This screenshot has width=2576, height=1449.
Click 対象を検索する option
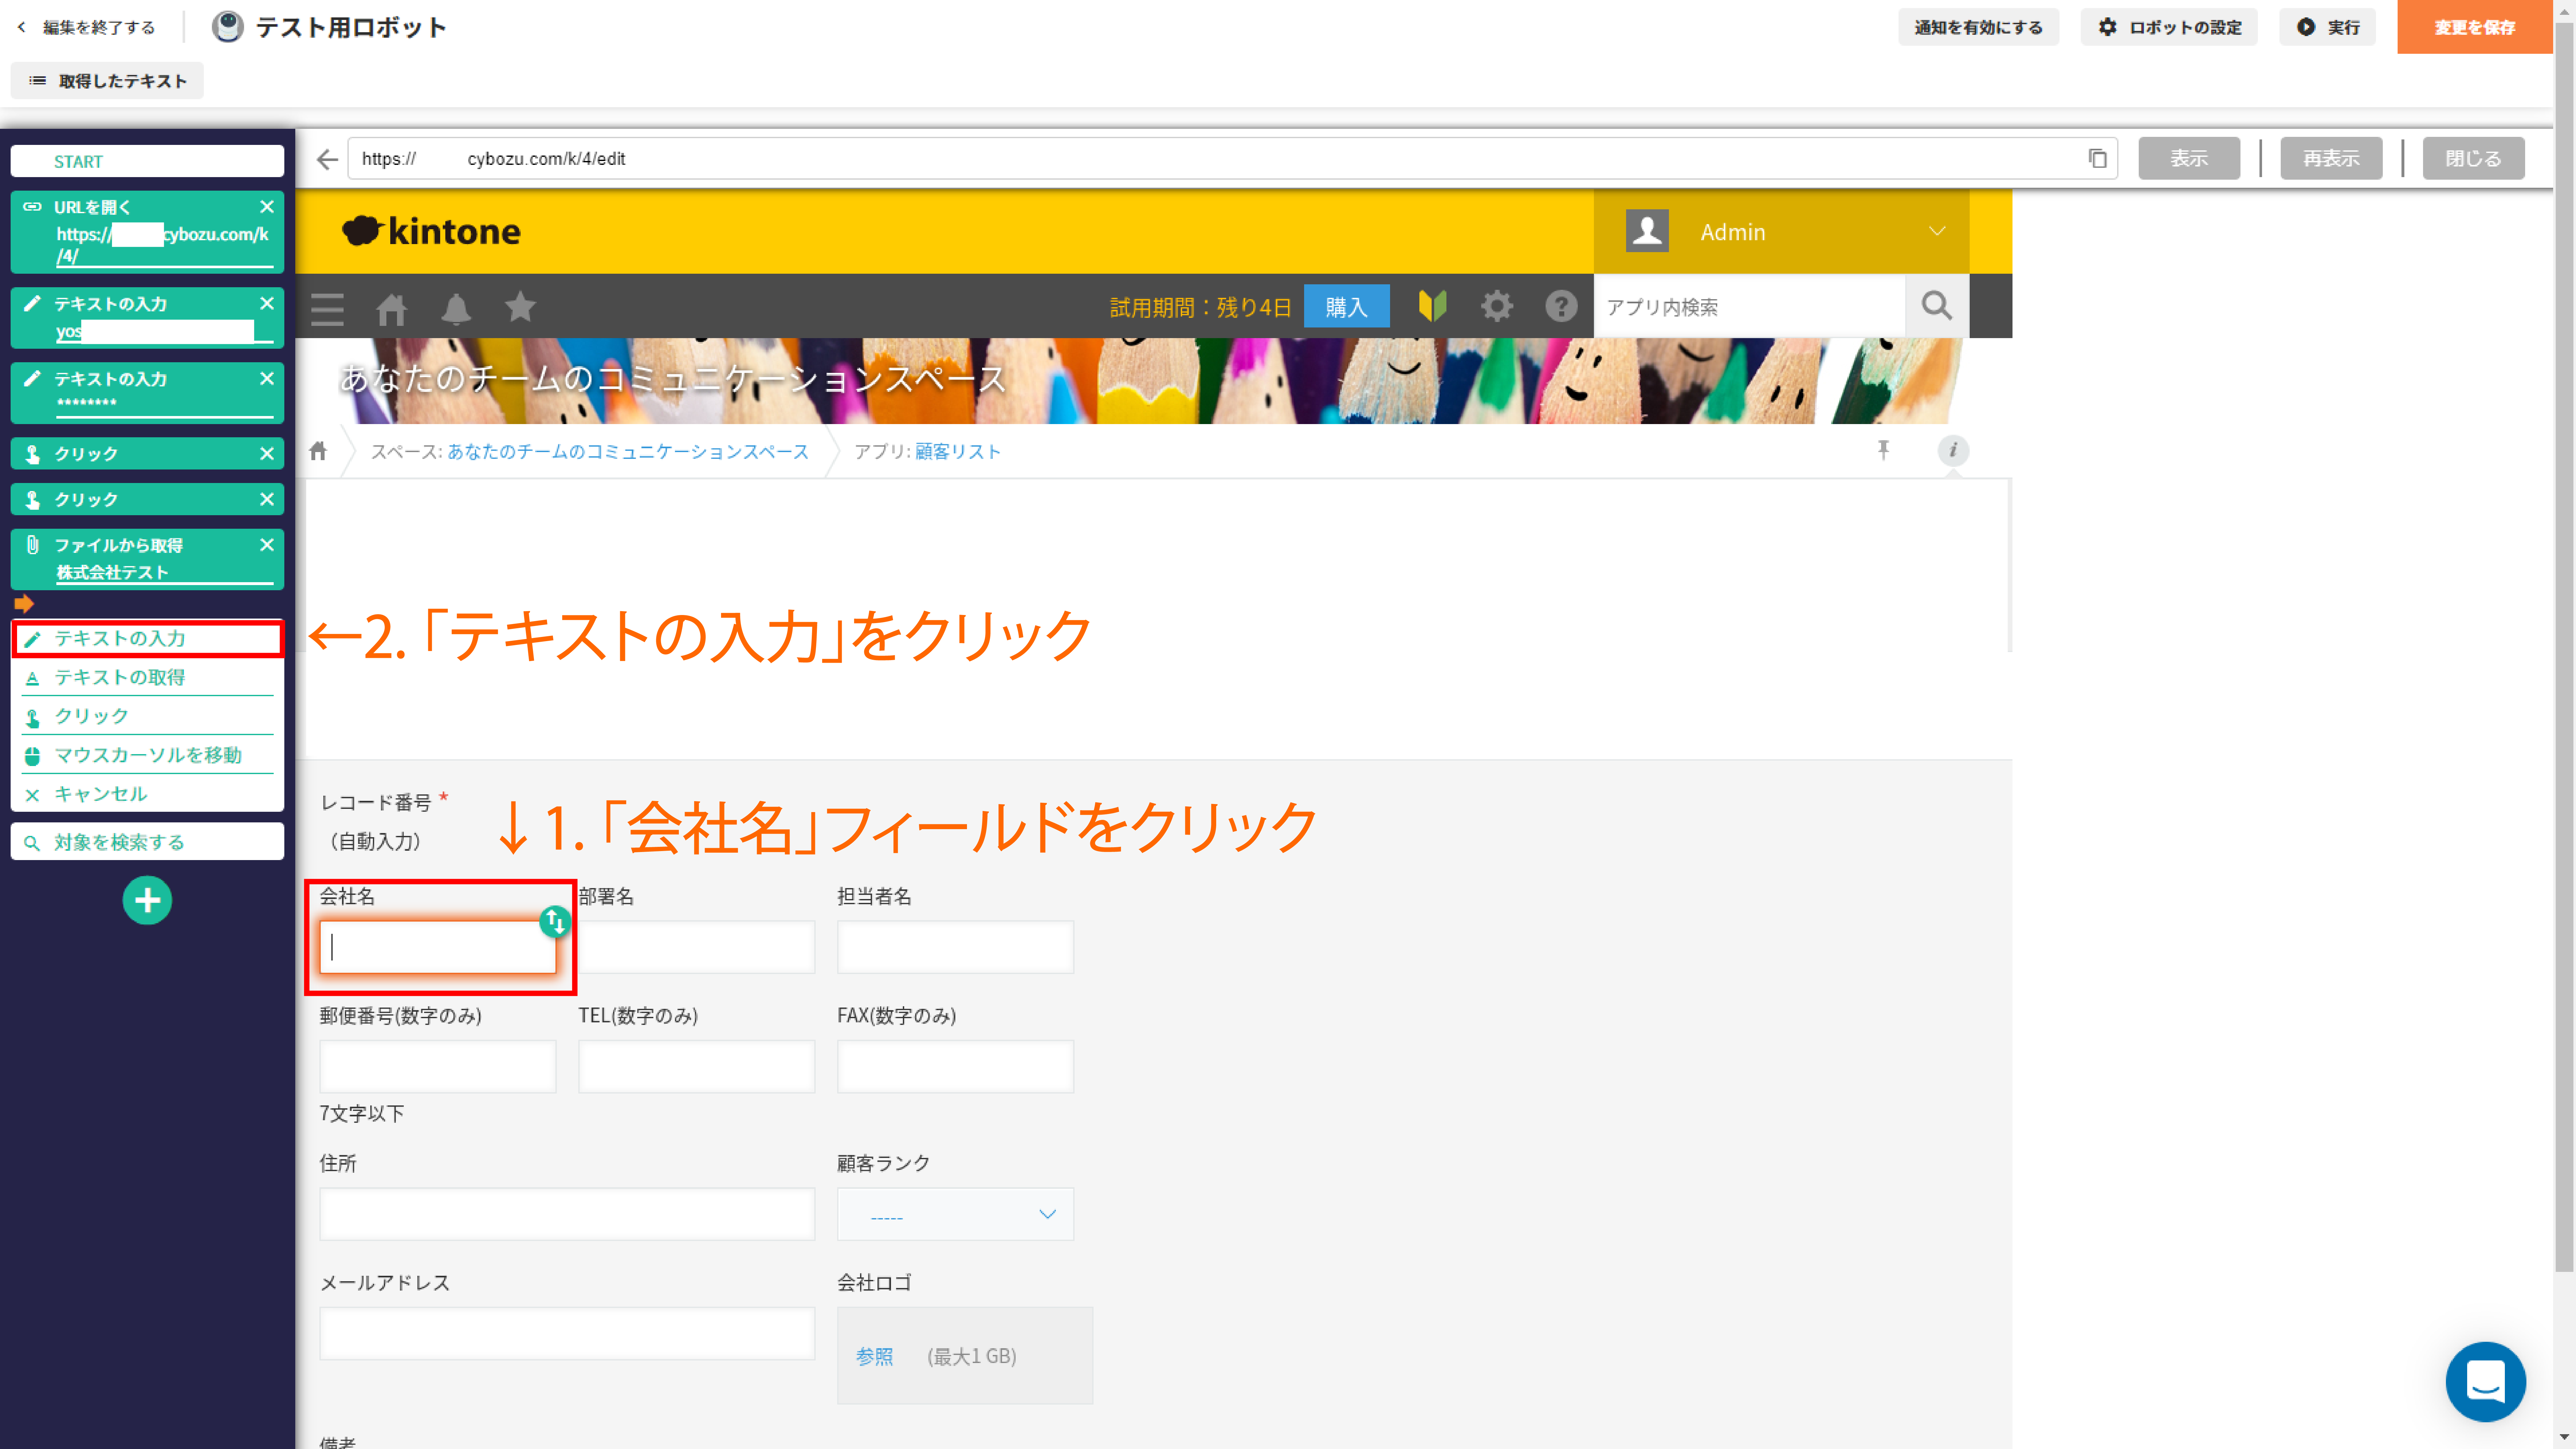(x=147, y=842)
